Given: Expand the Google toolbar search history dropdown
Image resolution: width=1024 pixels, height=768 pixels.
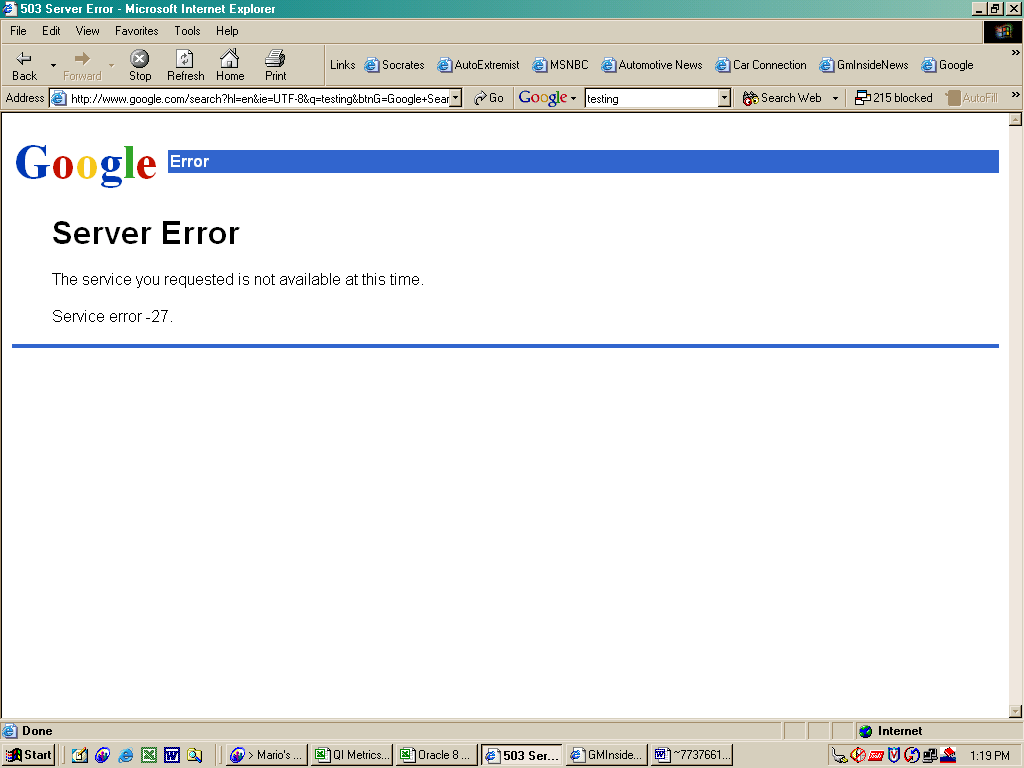Looking at the screenshot, I should (724, 98).
